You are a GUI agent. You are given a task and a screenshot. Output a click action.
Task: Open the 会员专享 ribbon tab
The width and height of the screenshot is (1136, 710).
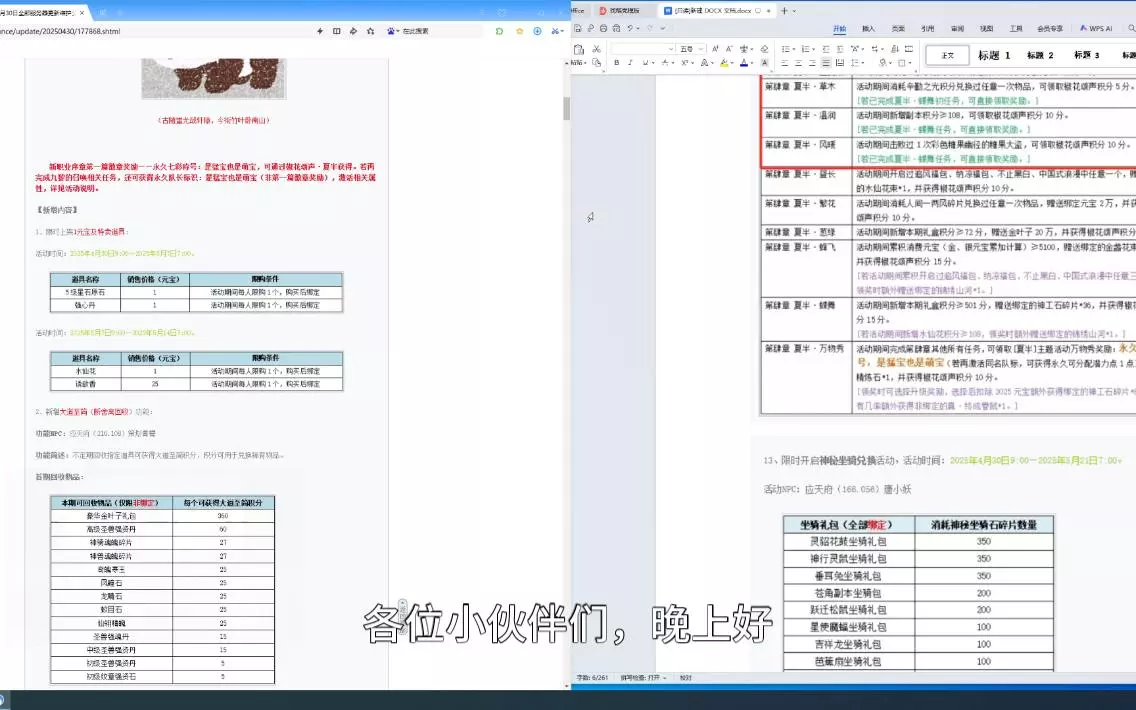click(x=1050, y=28)
